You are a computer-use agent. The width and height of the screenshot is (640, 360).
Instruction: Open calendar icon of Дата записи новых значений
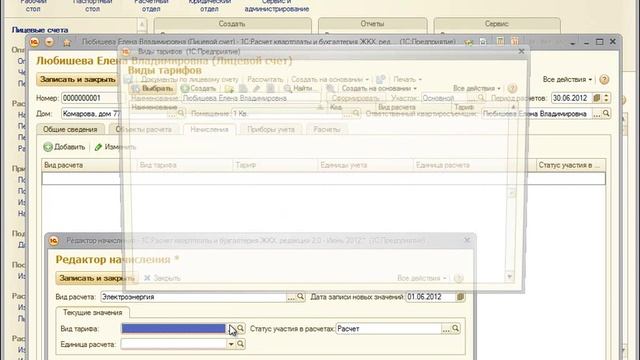pyautogui.click(x=460, y=297)
